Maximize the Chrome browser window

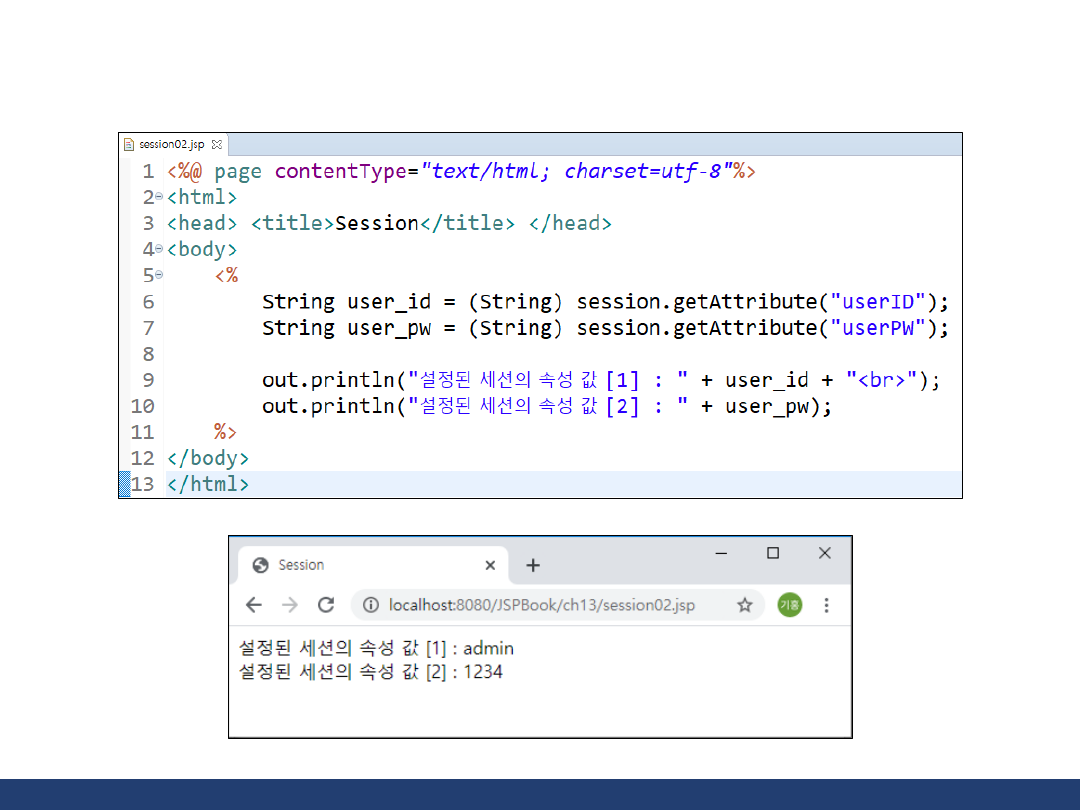(773, 553)
